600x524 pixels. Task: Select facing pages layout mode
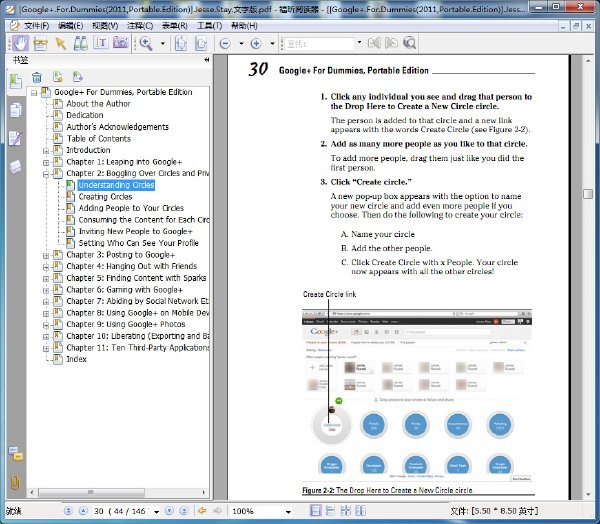pyautogui.click(x=346, y=511)
